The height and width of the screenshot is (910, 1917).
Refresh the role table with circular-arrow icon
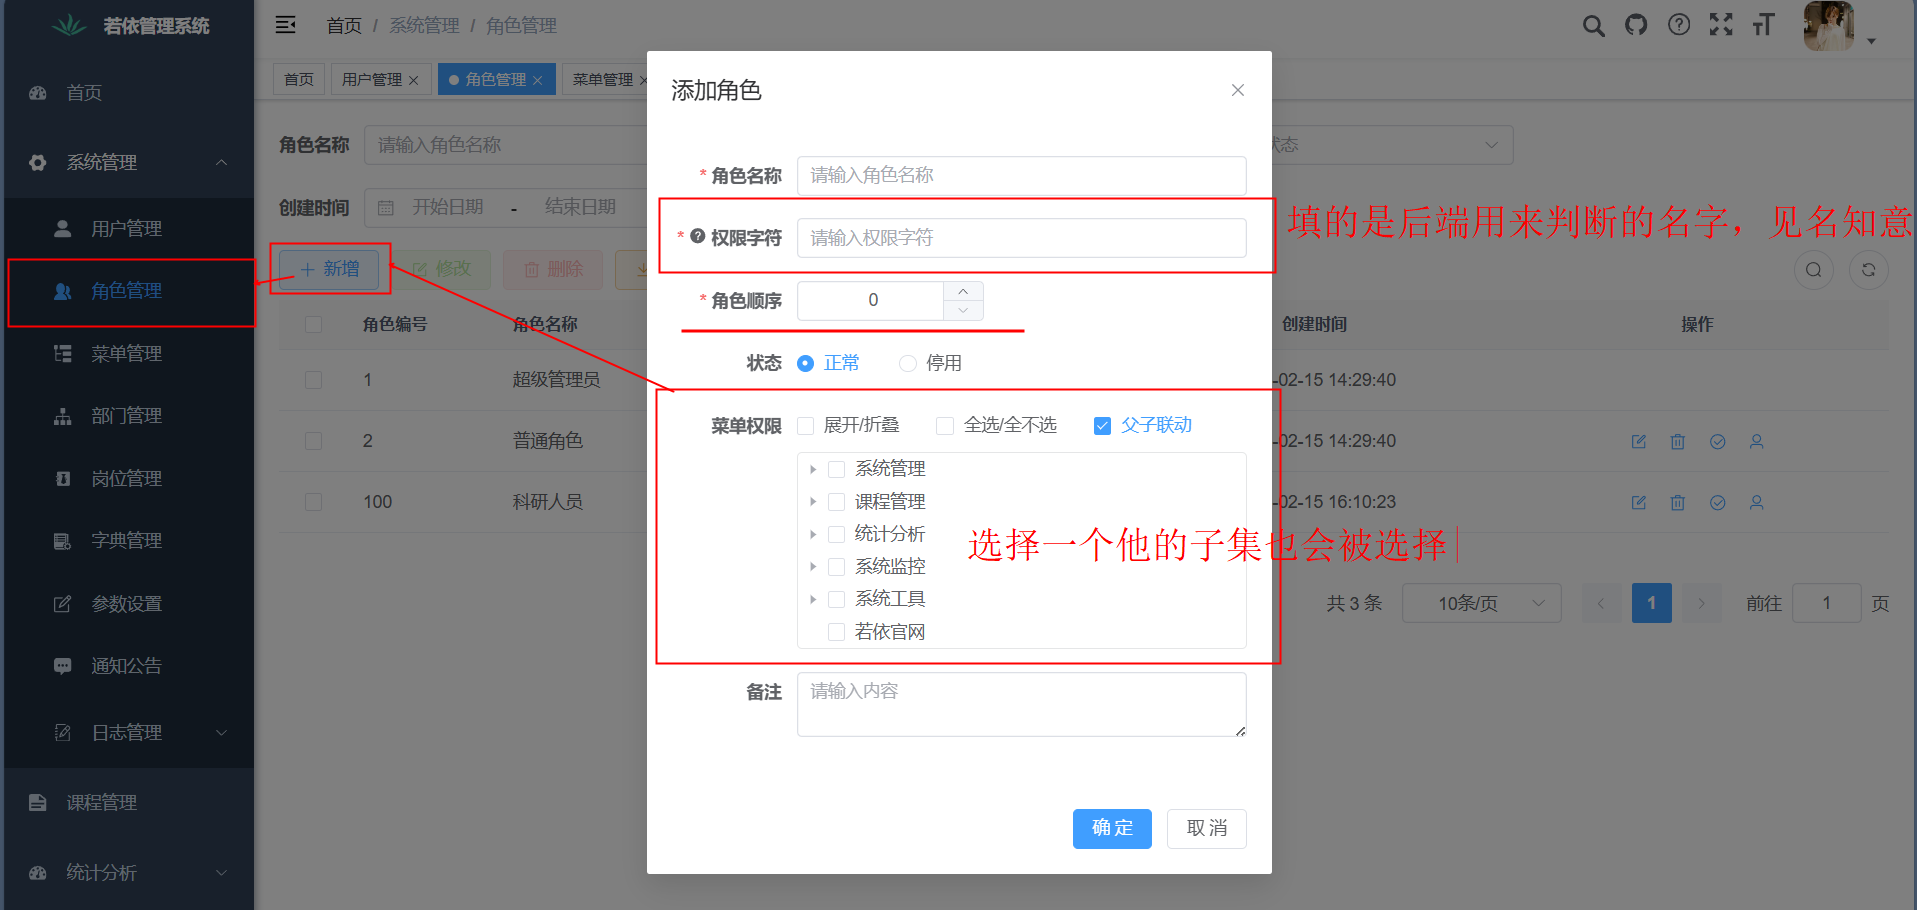pyautogui.click(x=1868, y=269)
